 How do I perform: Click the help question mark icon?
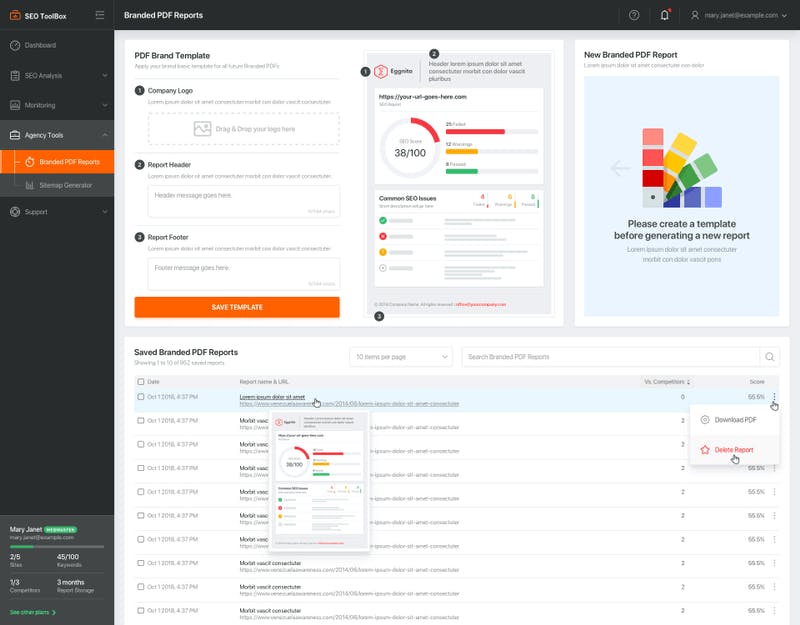634,15
